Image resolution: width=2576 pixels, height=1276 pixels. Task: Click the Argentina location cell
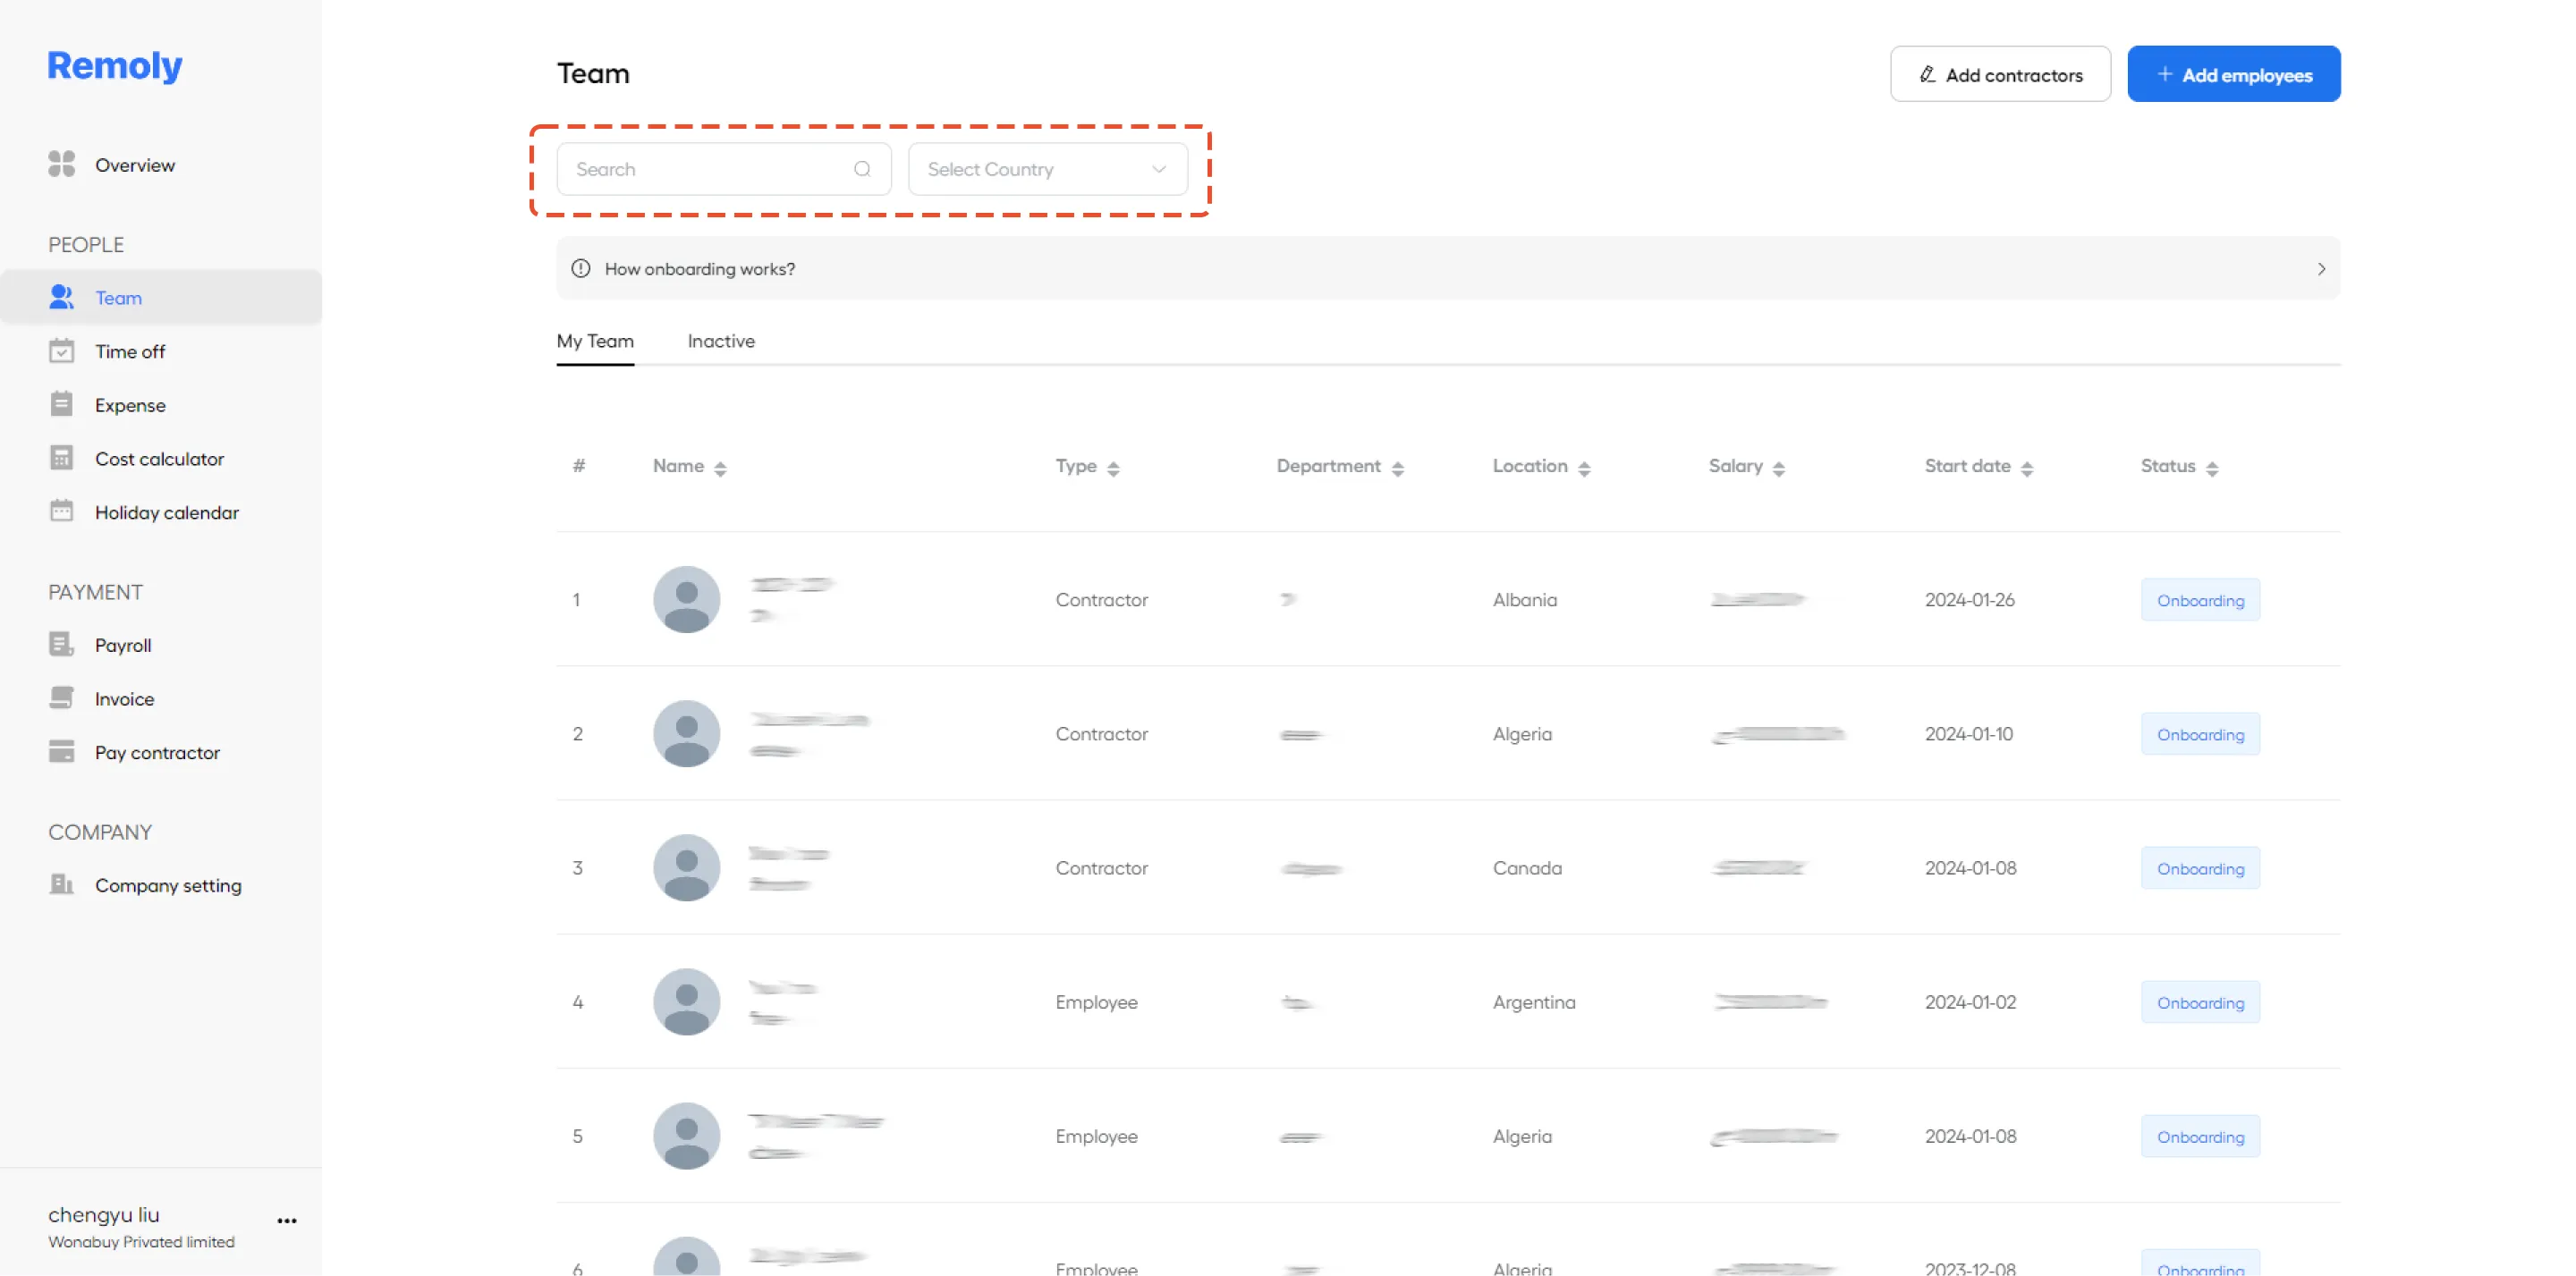pyautogui.click(x=1534, y=1002)
